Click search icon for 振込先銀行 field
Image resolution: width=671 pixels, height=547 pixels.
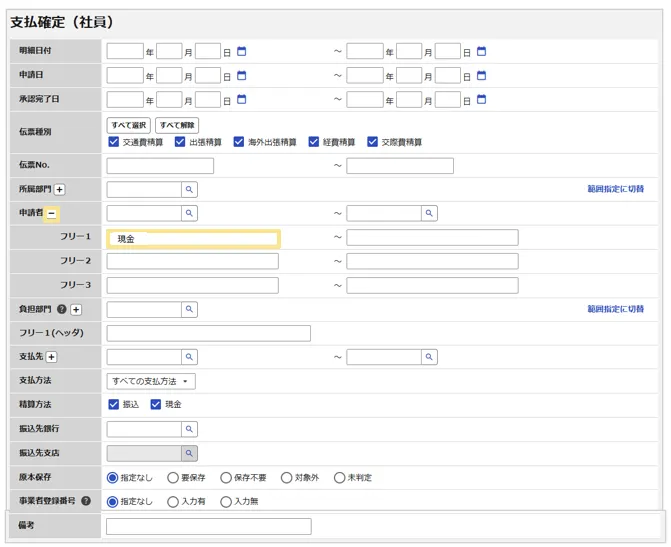(189, 429)
